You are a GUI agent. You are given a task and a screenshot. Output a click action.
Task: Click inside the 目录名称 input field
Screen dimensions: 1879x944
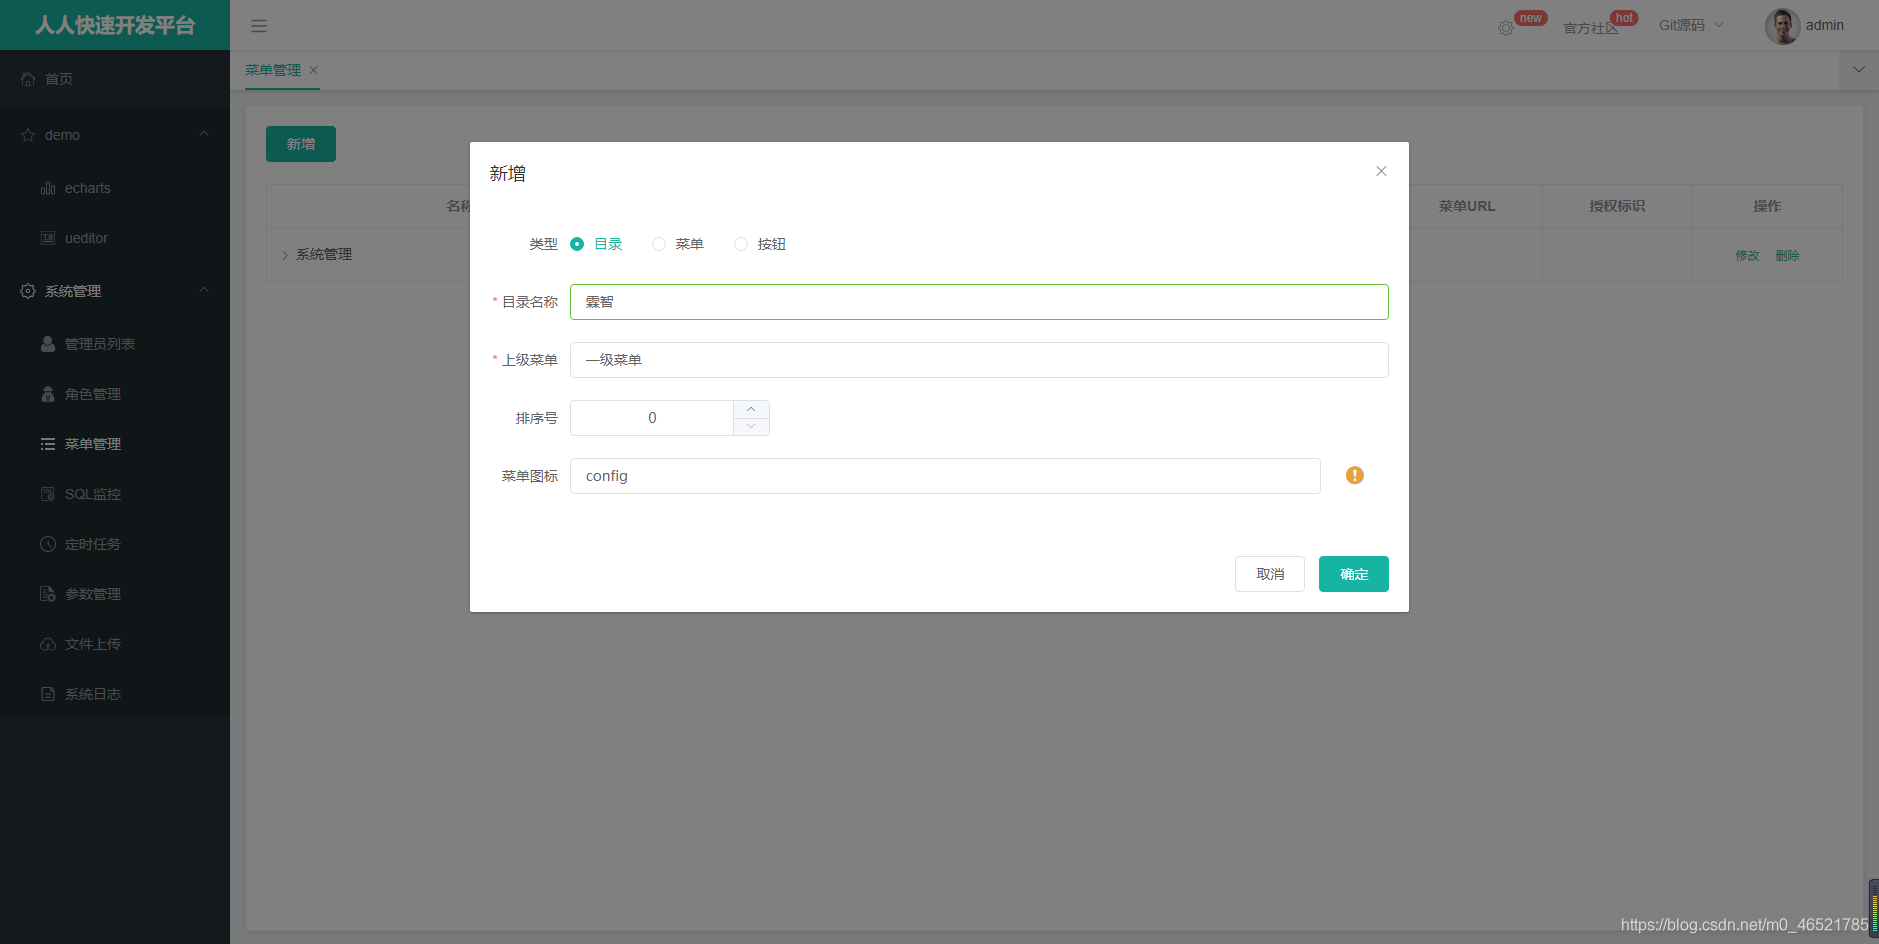(x=978, y=301)
